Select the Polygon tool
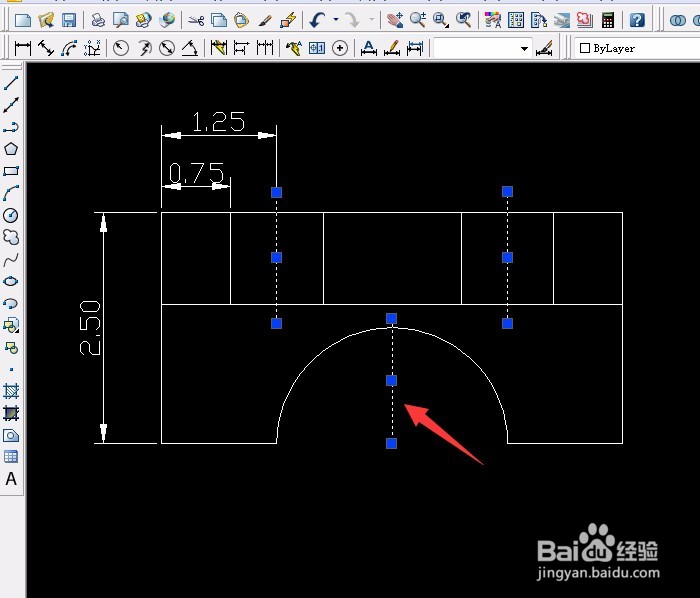The image size is (700, 598). coord(11,149)
